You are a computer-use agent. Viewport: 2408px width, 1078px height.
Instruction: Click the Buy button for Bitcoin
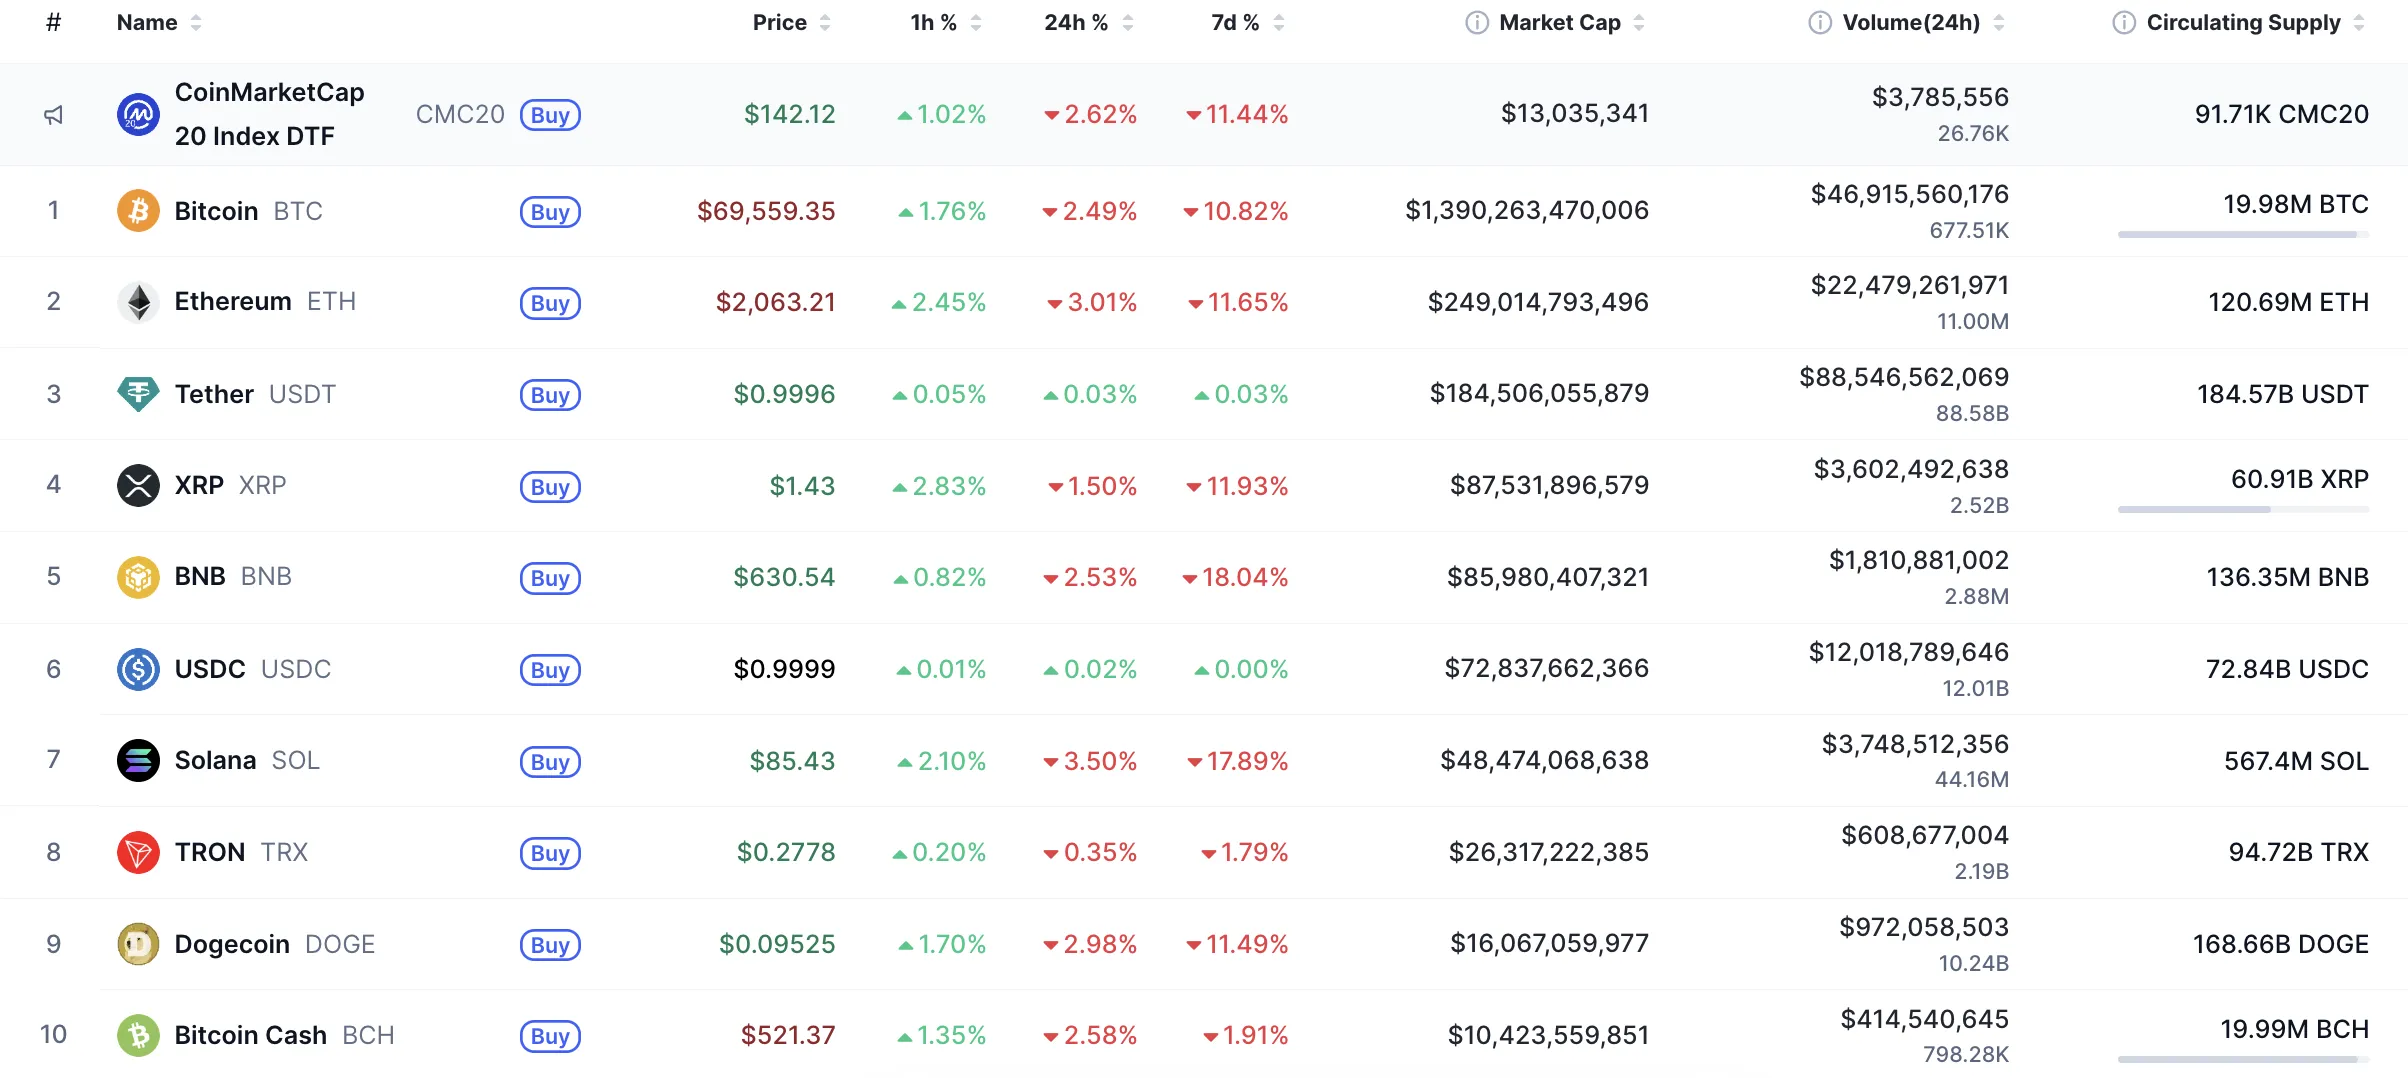[x=549, y=211]
